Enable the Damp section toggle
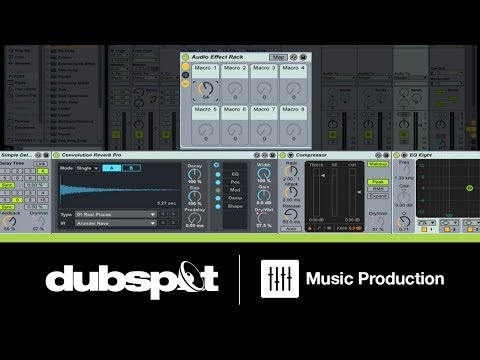 point(218,198)
